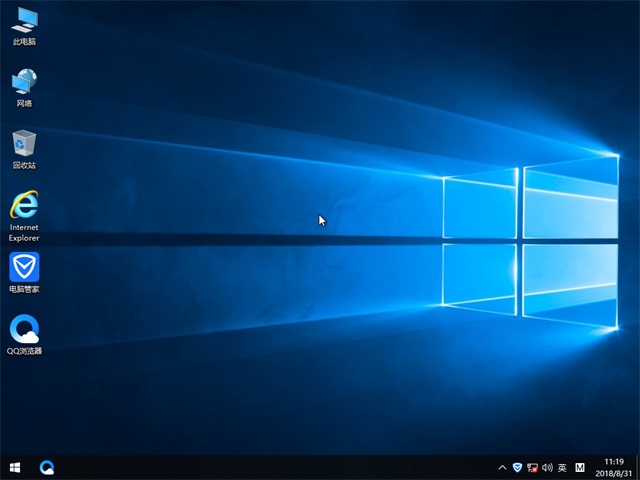Open the 回收站 Recycle Bin icon
The height and width of the screenshot is (480, 640).
point(24,144)
